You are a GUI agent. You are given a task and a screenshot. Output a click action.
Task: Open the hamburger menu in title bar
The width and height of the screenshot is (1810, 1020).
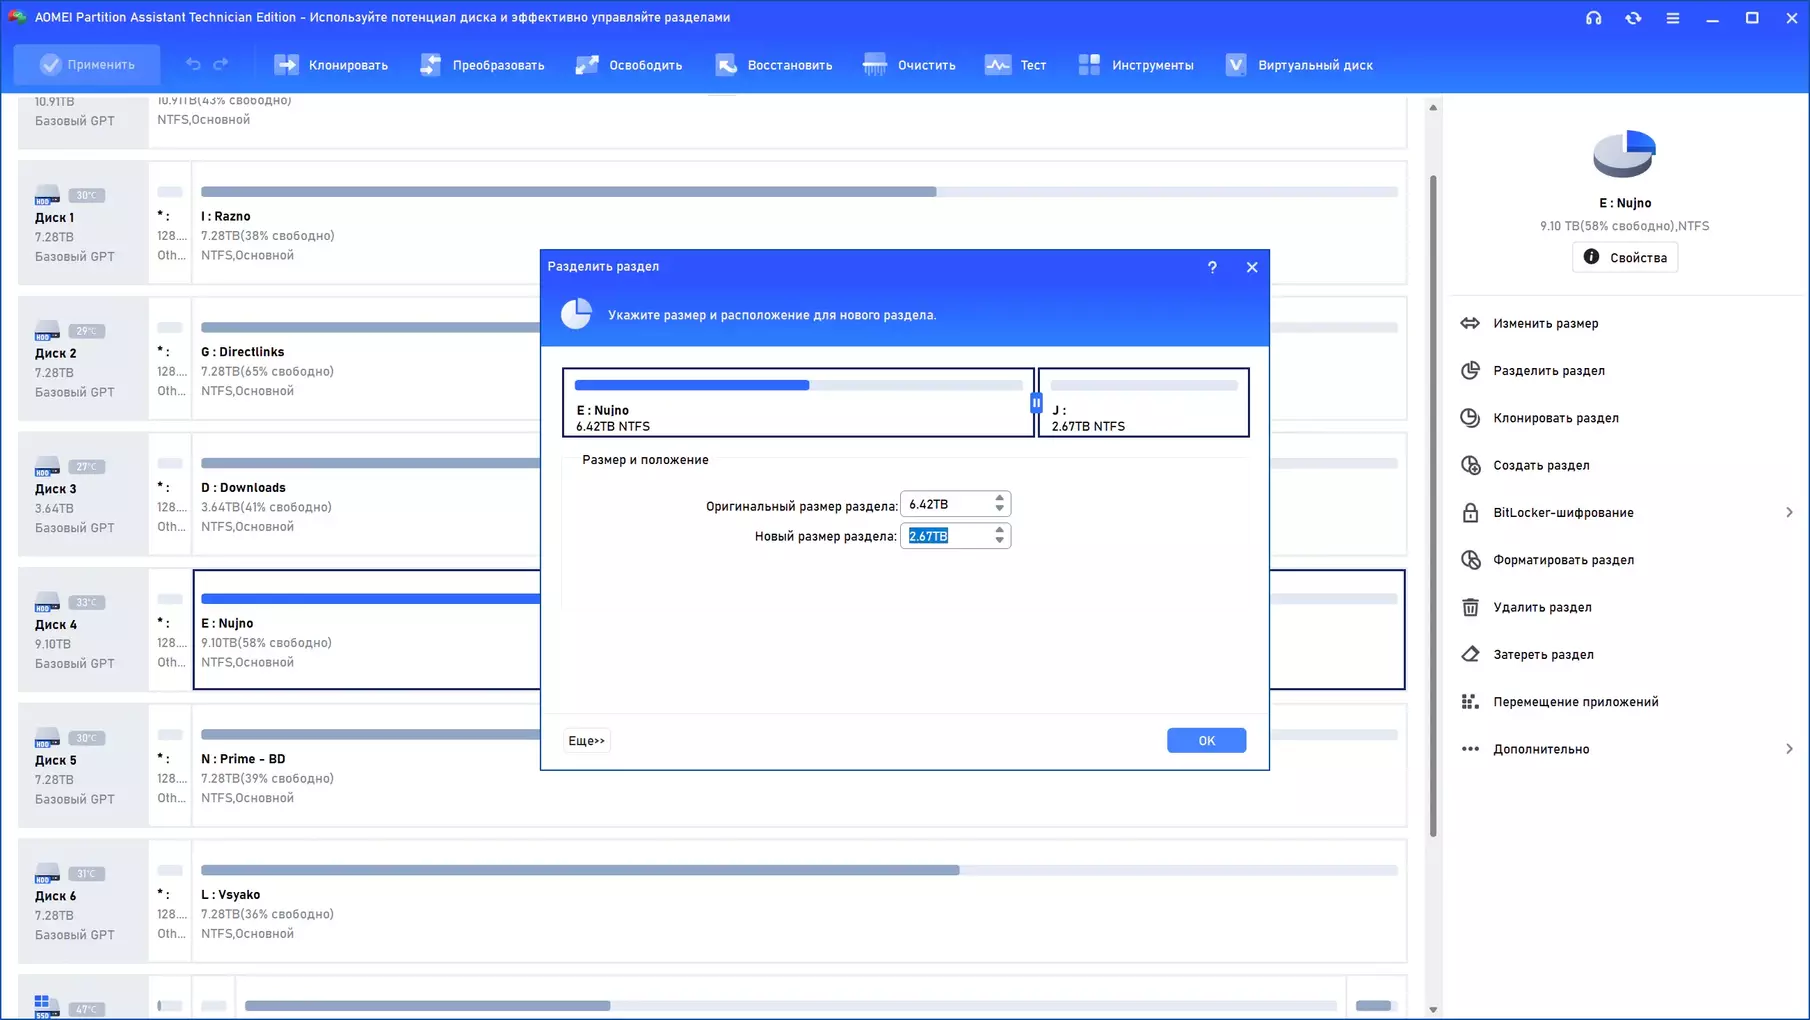point(1673,18)
